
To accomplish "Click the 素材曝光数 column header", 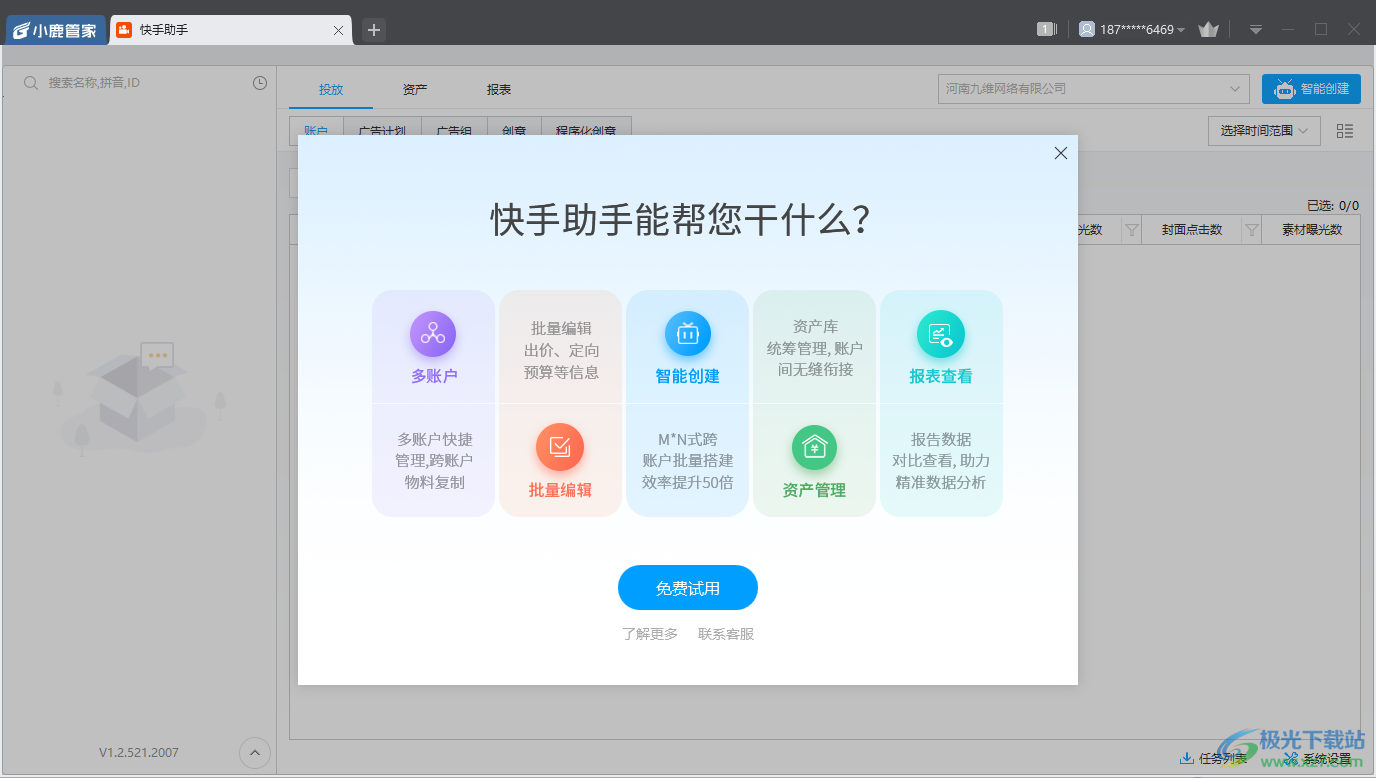I will [x=1312, y=230].
